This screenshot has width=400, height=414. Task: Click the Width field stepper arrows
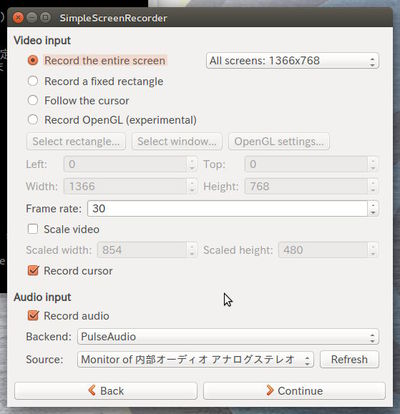(x=192, y=186)
